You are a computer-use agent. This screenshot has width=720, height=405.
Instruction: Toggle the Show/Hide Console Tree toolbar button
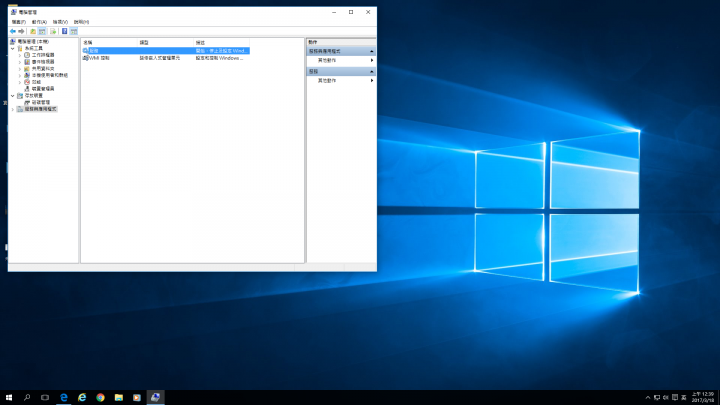[x=42, y=31]
